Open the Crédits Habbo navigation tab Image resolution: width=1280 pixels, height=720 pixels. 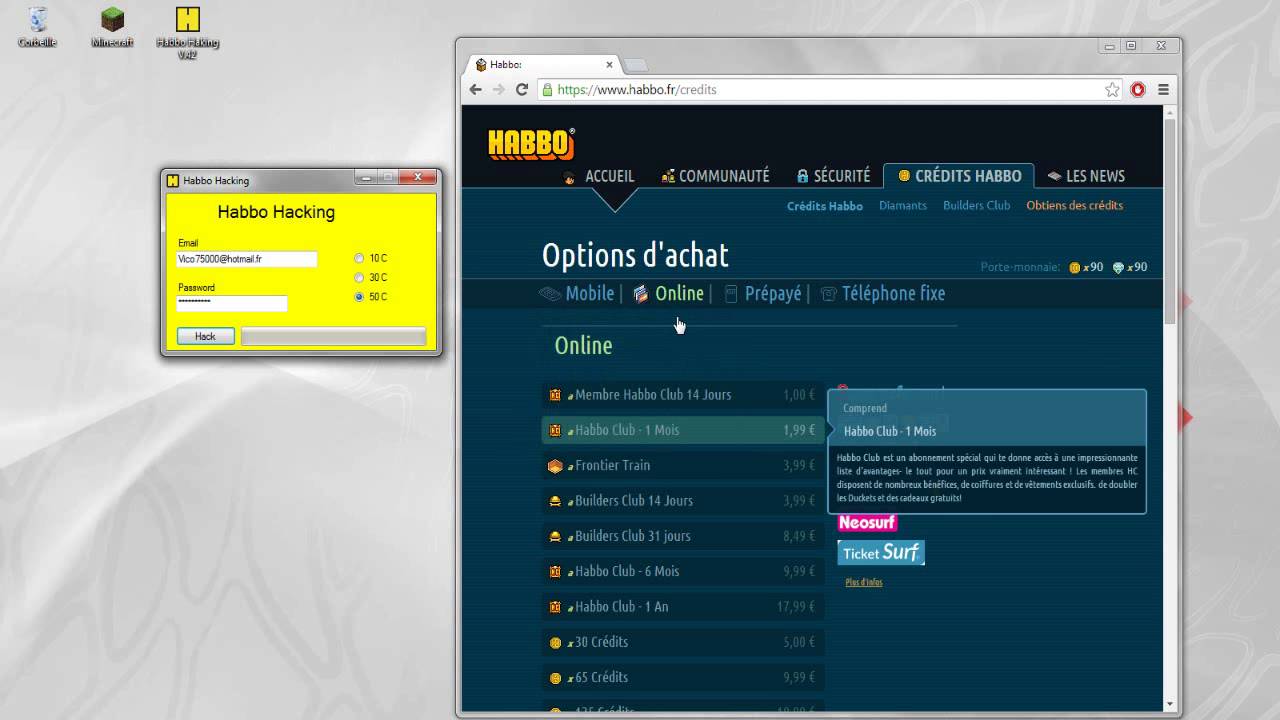click(x=959, y=176)
